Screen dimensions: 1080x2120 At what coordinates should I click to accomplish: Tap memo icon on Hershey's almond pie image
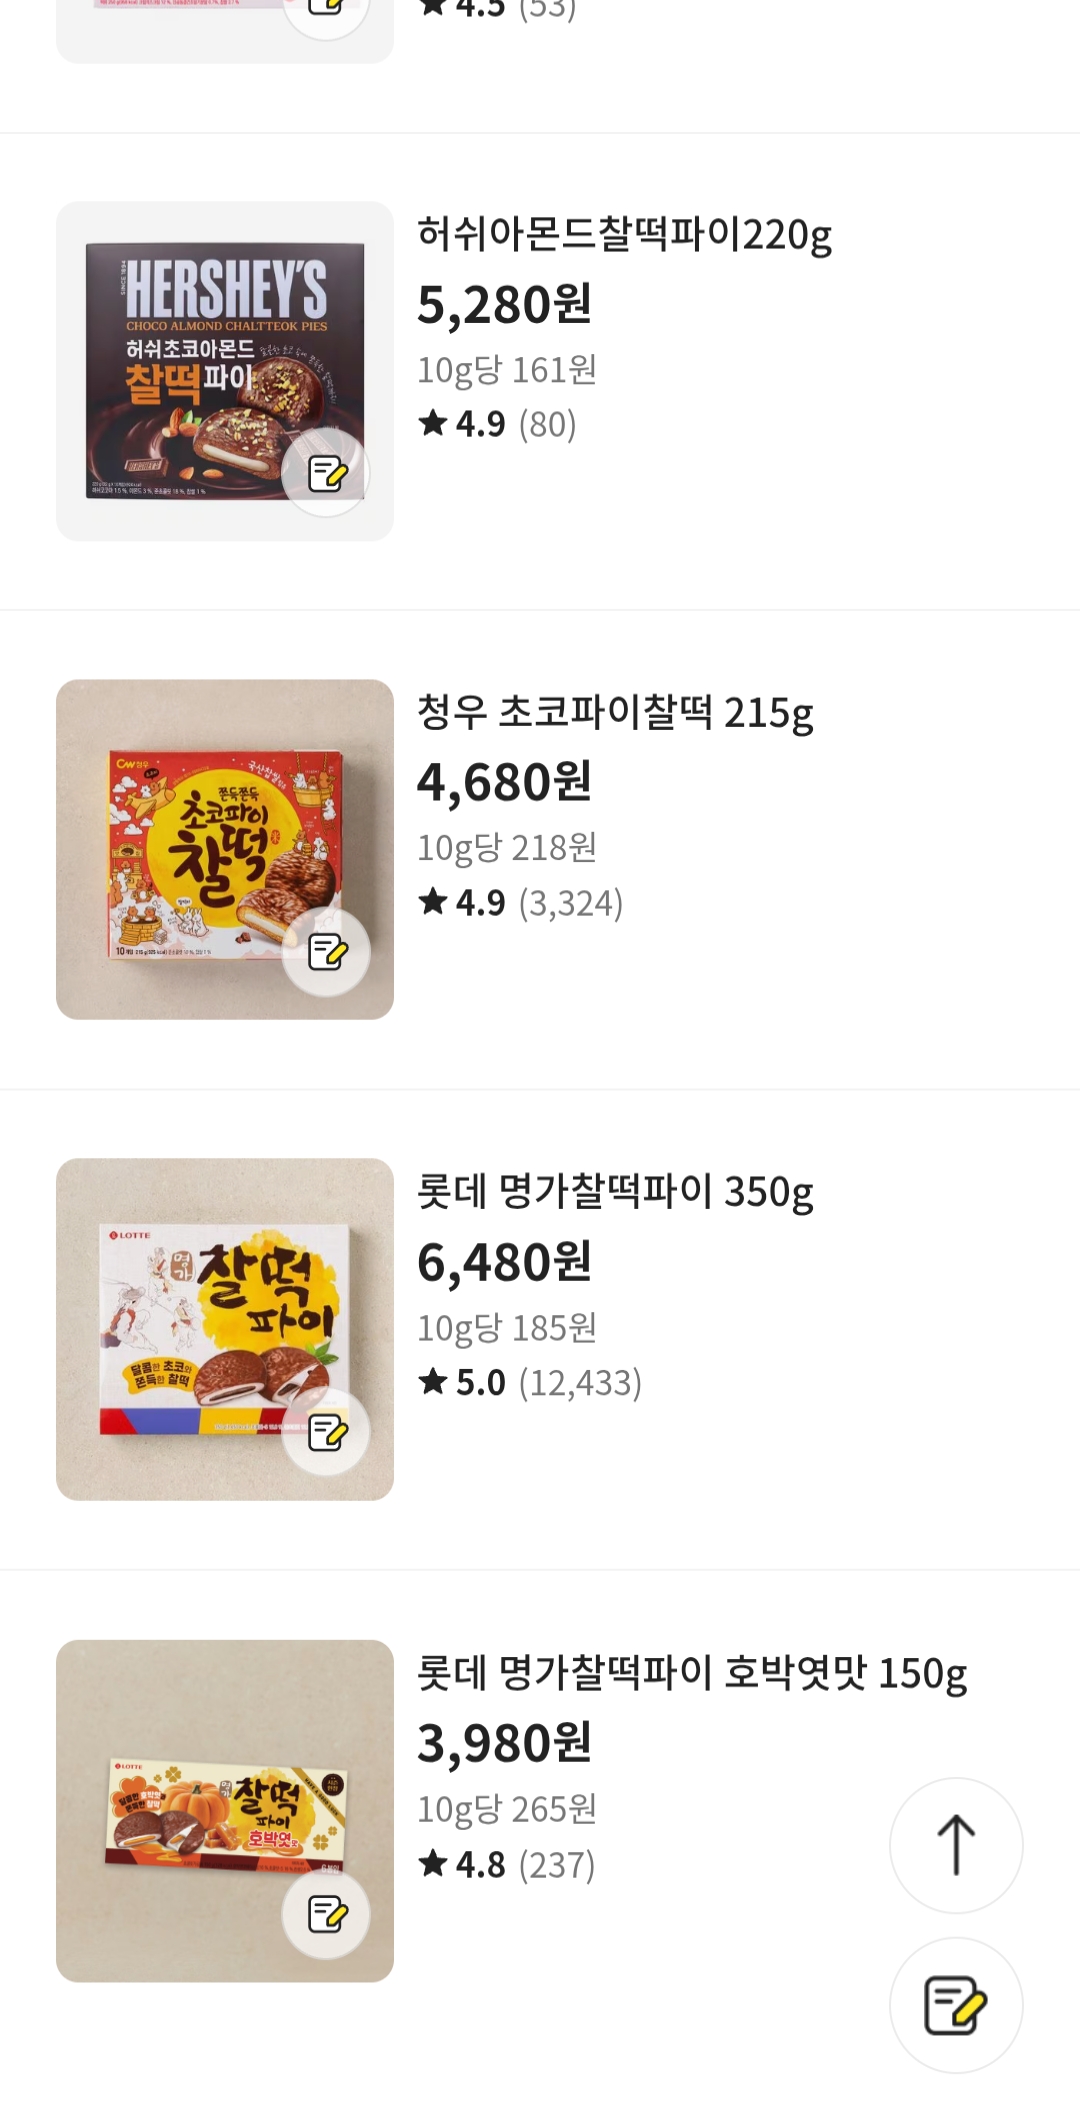(x=326, y=473)
